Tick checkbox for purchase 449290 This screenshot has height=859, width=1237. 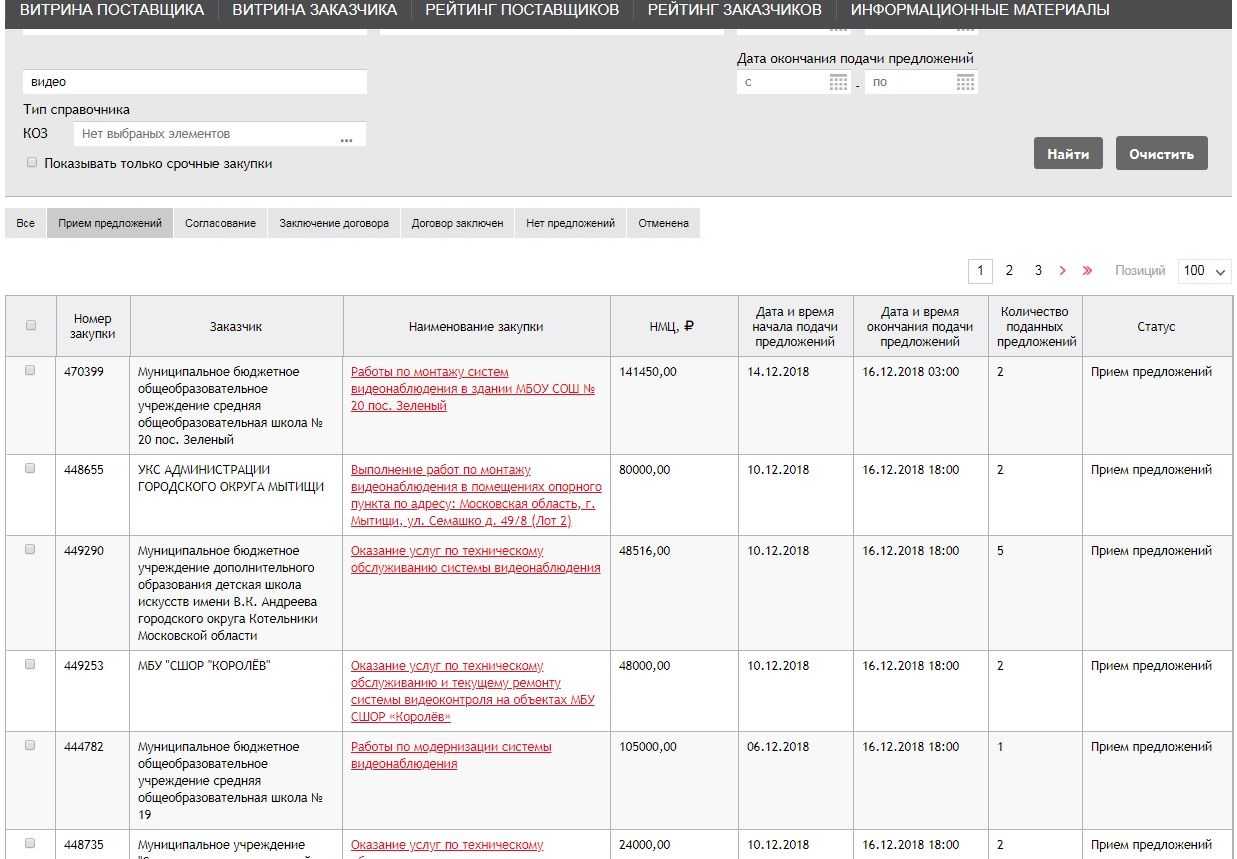(30, 550)
